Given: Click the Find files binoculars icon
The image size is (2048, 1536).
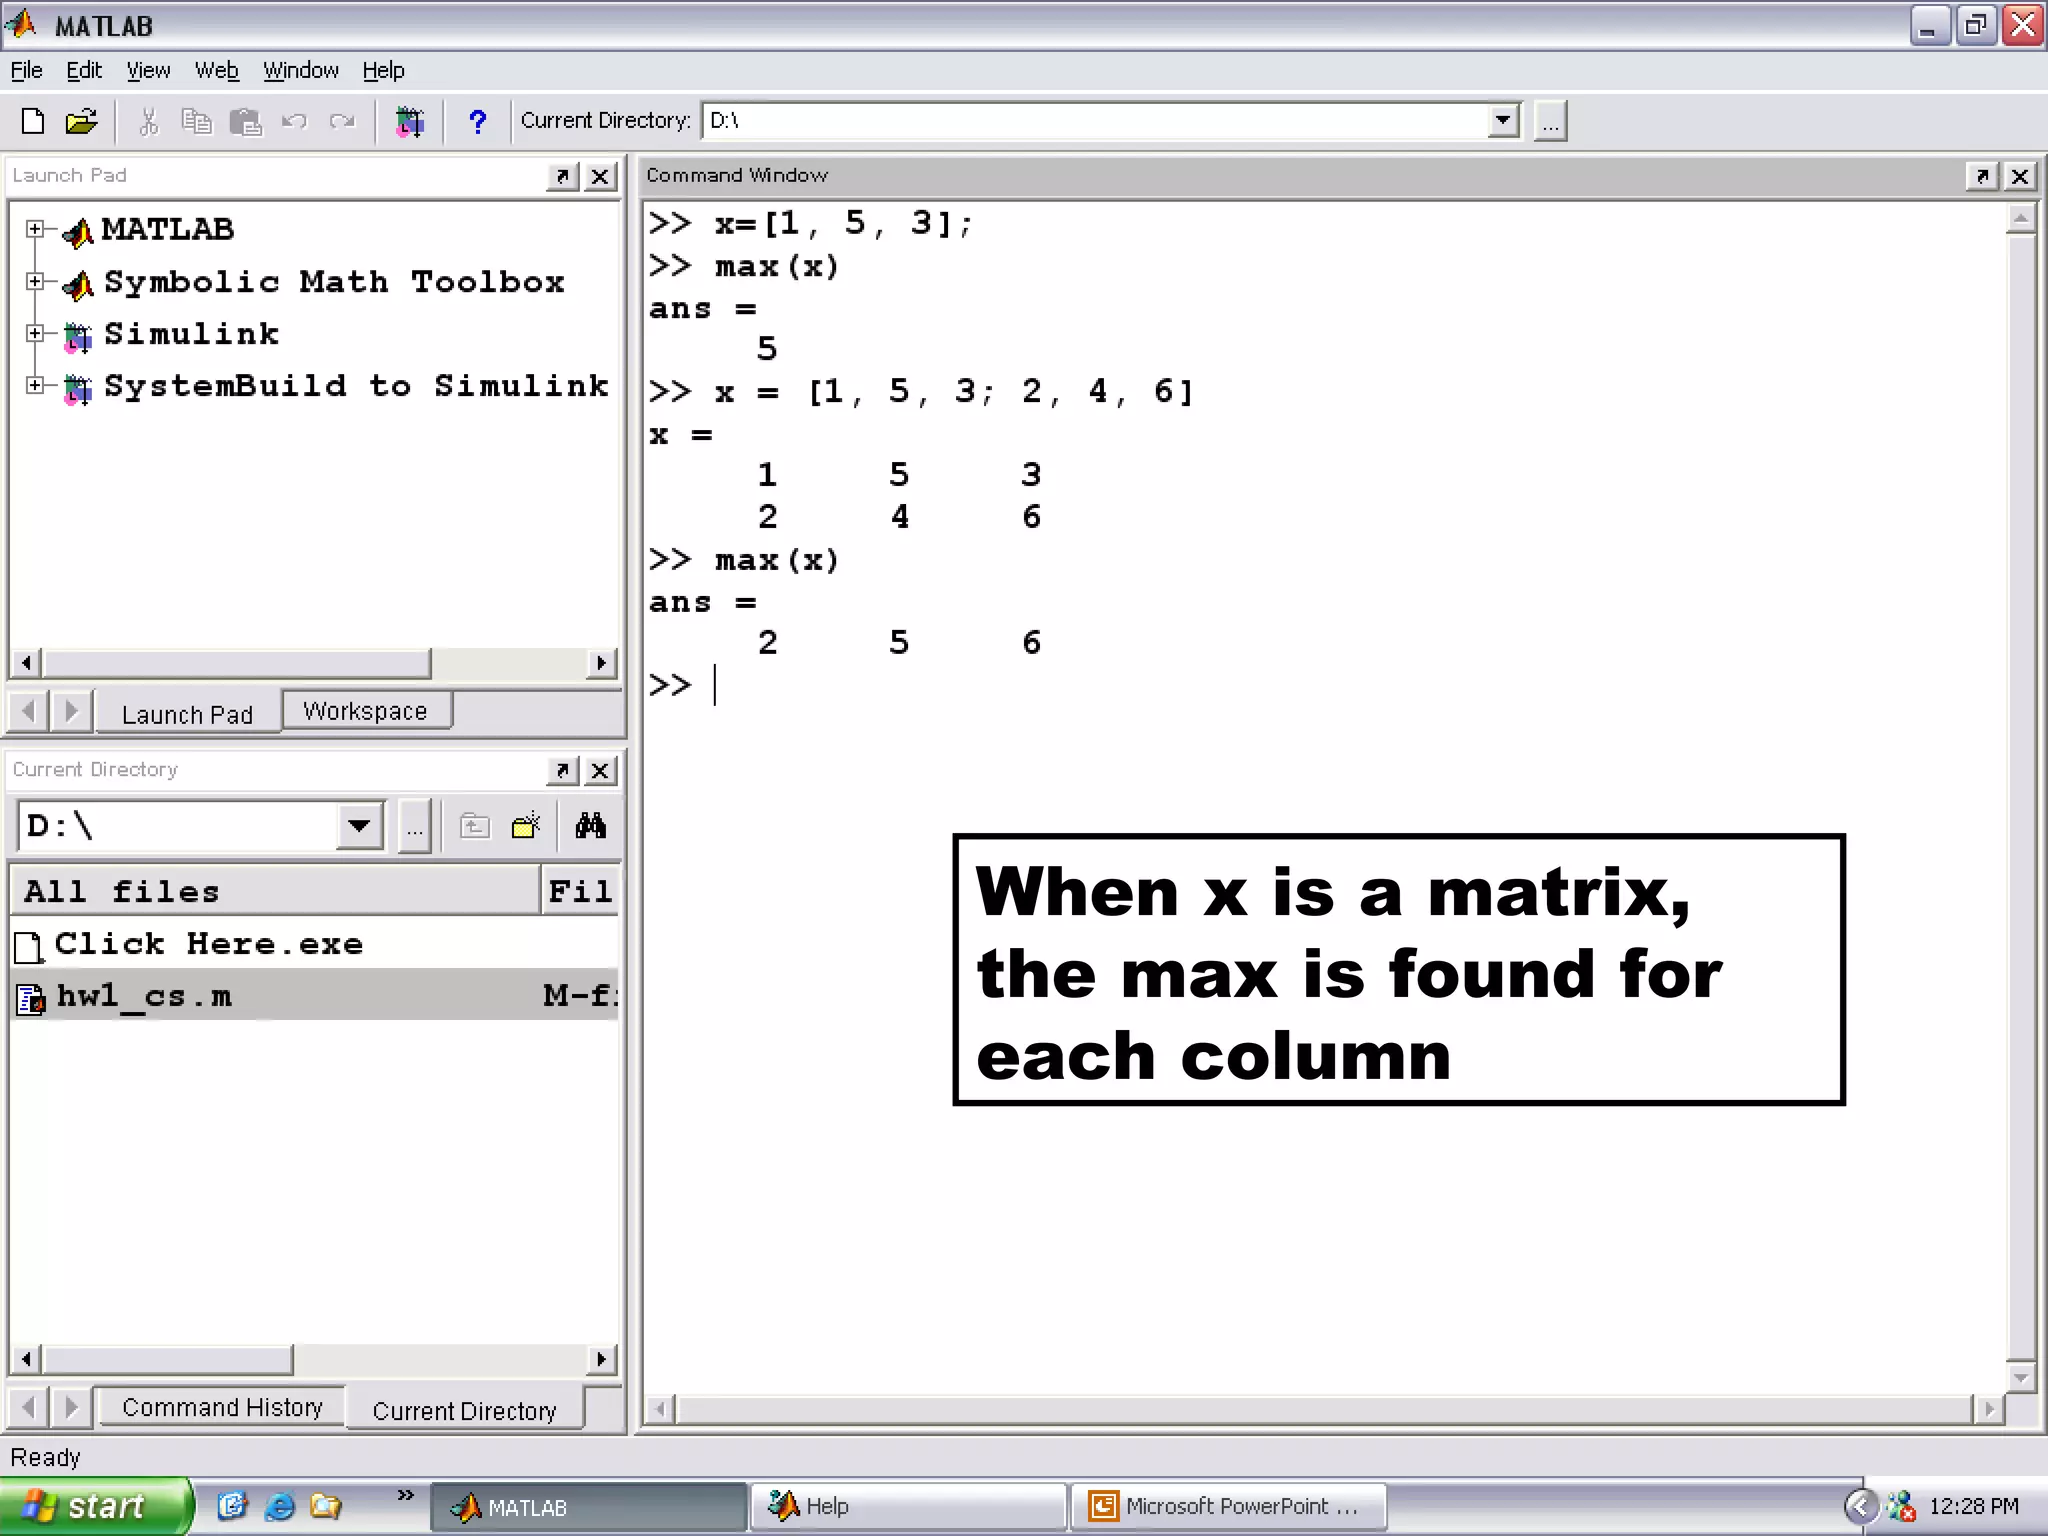Looking at the screenshot, I should tap(590, 826).
